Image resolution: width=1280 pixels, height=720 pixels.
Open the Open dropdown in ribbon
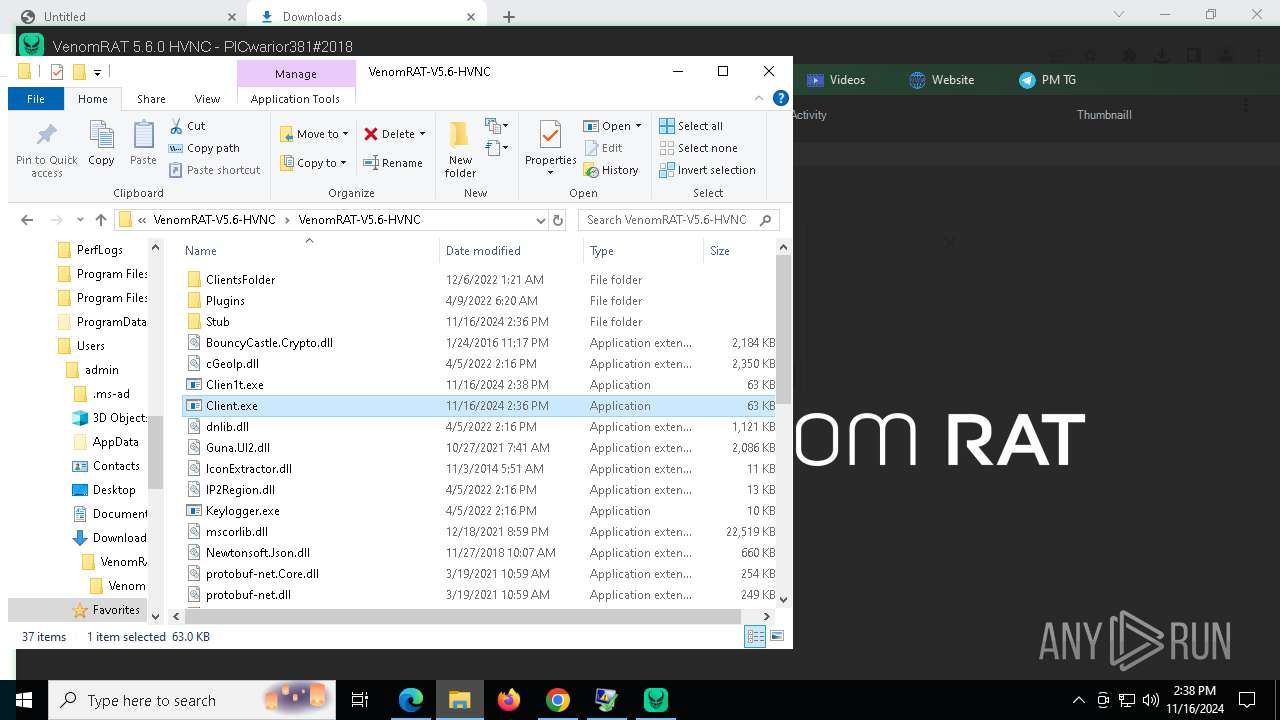614,126
